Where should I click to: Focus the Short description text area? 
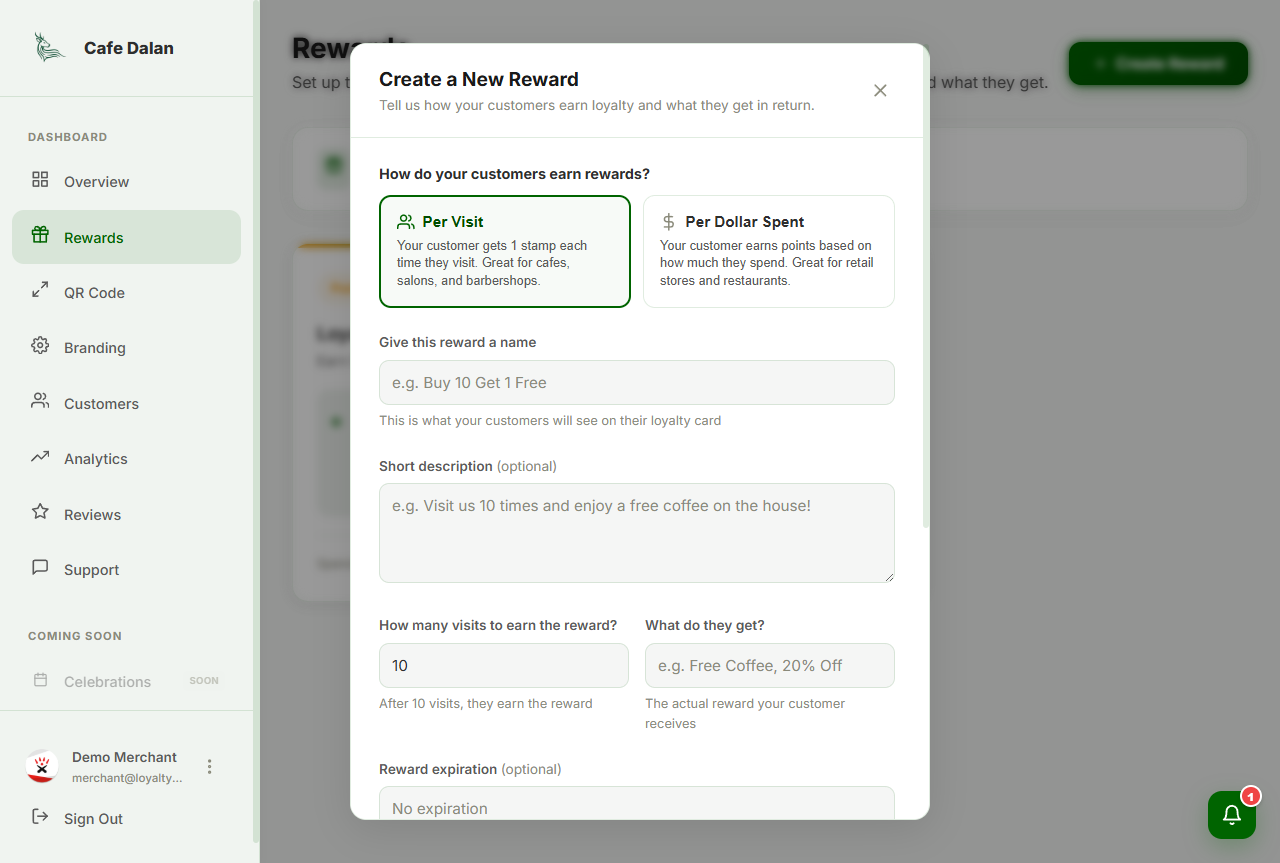(636, 533)
